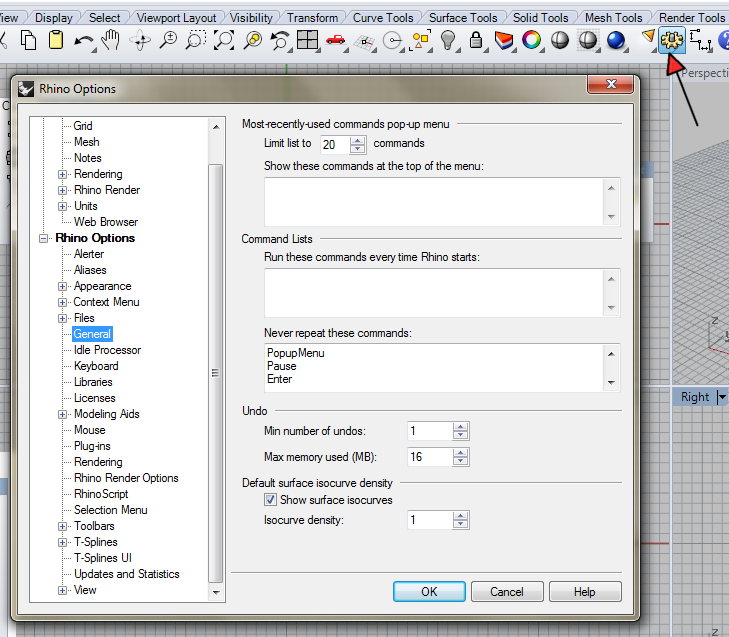729x637 pixels.
Task: Click in the Isocurve density field
Action: (x=429, y=520)
